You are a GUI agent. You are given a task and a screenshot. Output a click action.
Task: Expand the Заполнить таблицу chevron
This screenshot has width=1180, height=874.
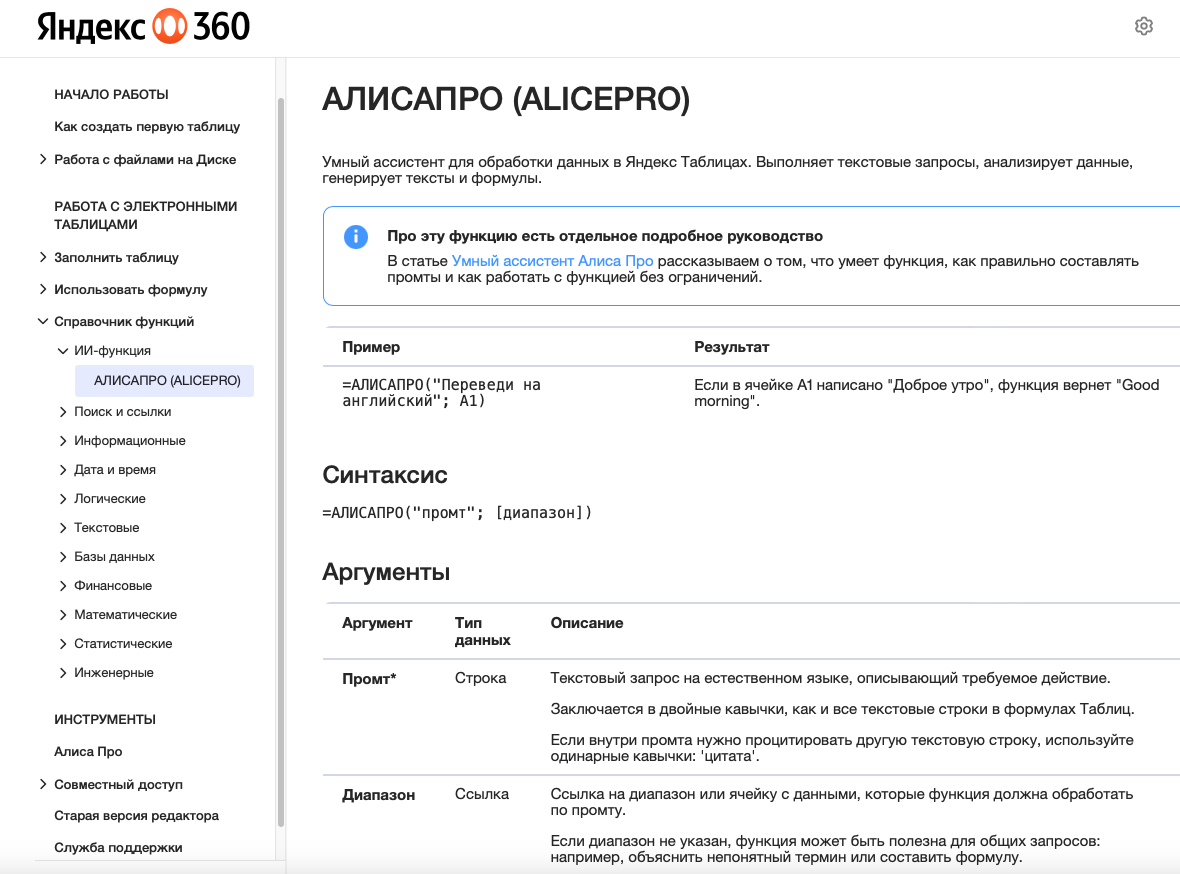point(43,257)
